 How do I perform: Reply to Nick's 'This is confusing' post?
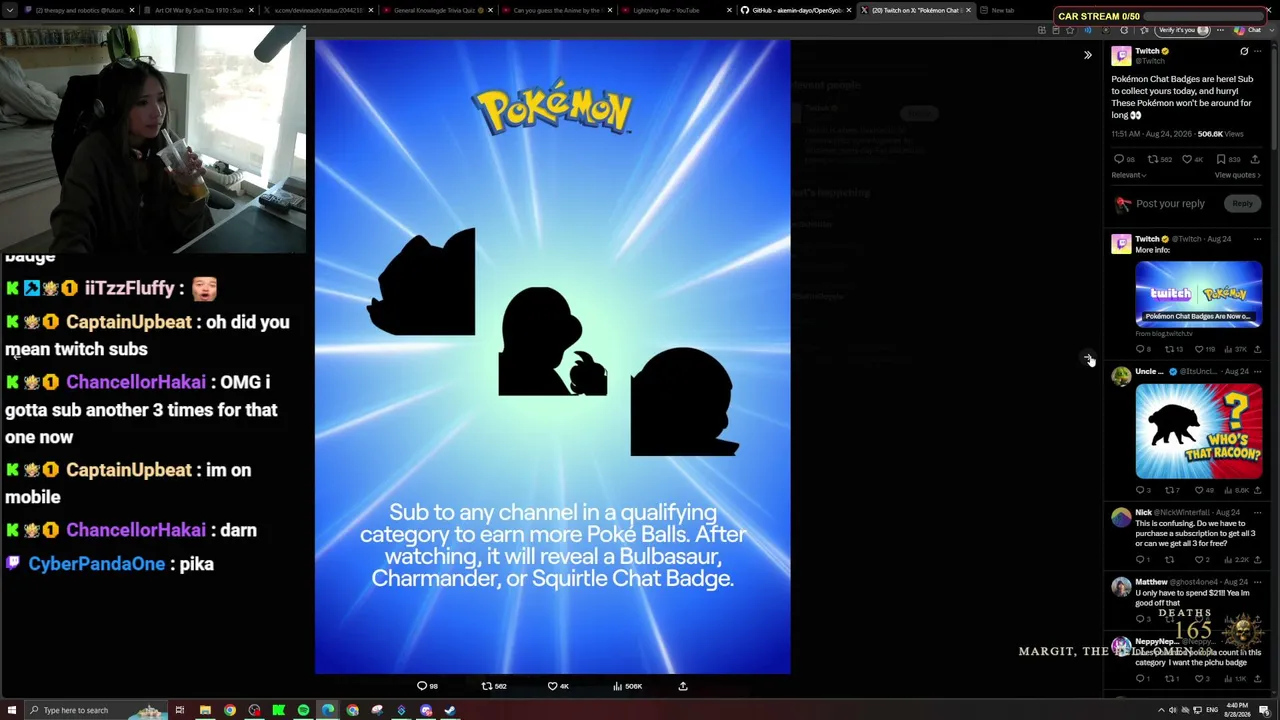click(1139, 560)
